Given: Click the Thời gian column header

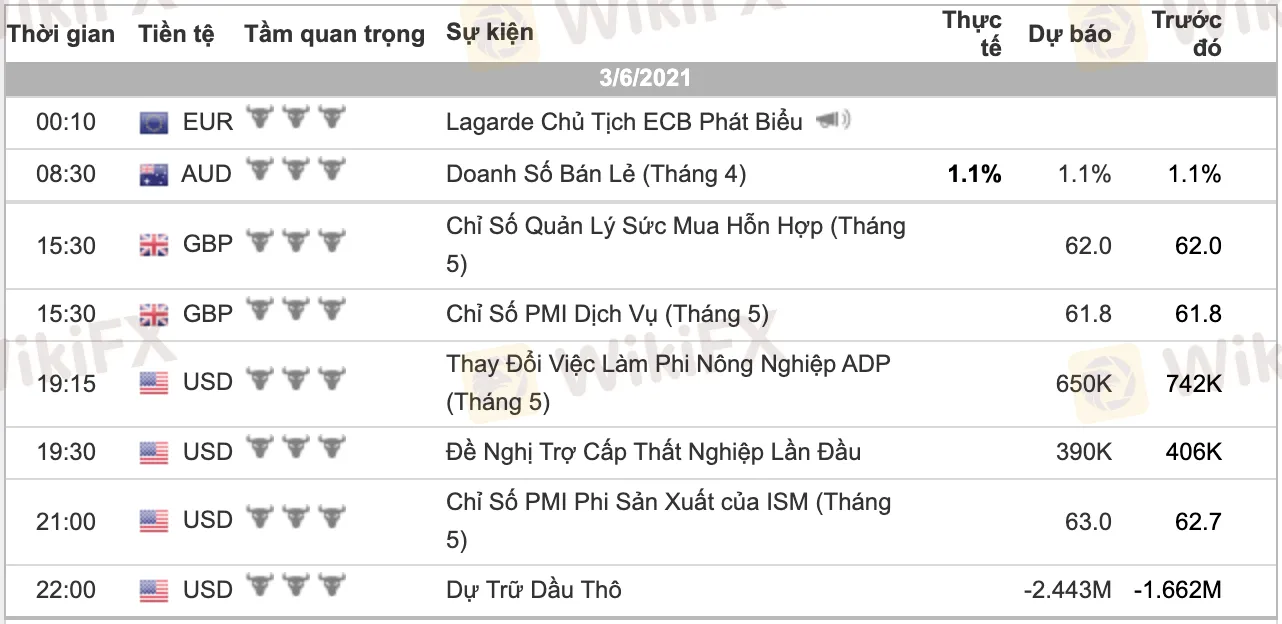Looking at the screenshot, I should click(x=61, y=34).
